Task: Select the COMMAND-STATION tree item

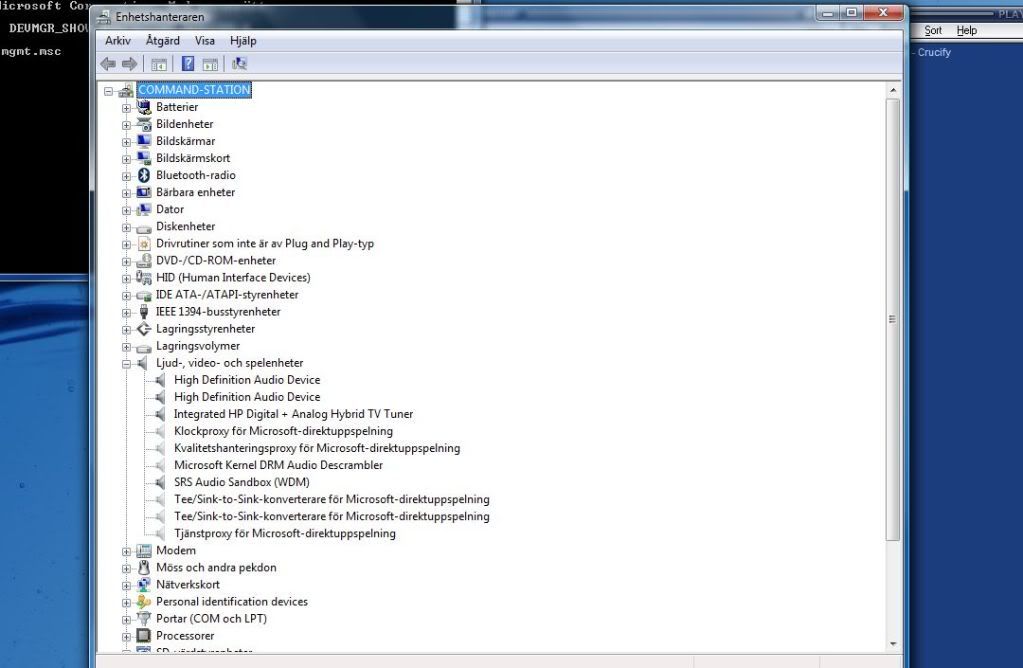Action: point(194,90)
